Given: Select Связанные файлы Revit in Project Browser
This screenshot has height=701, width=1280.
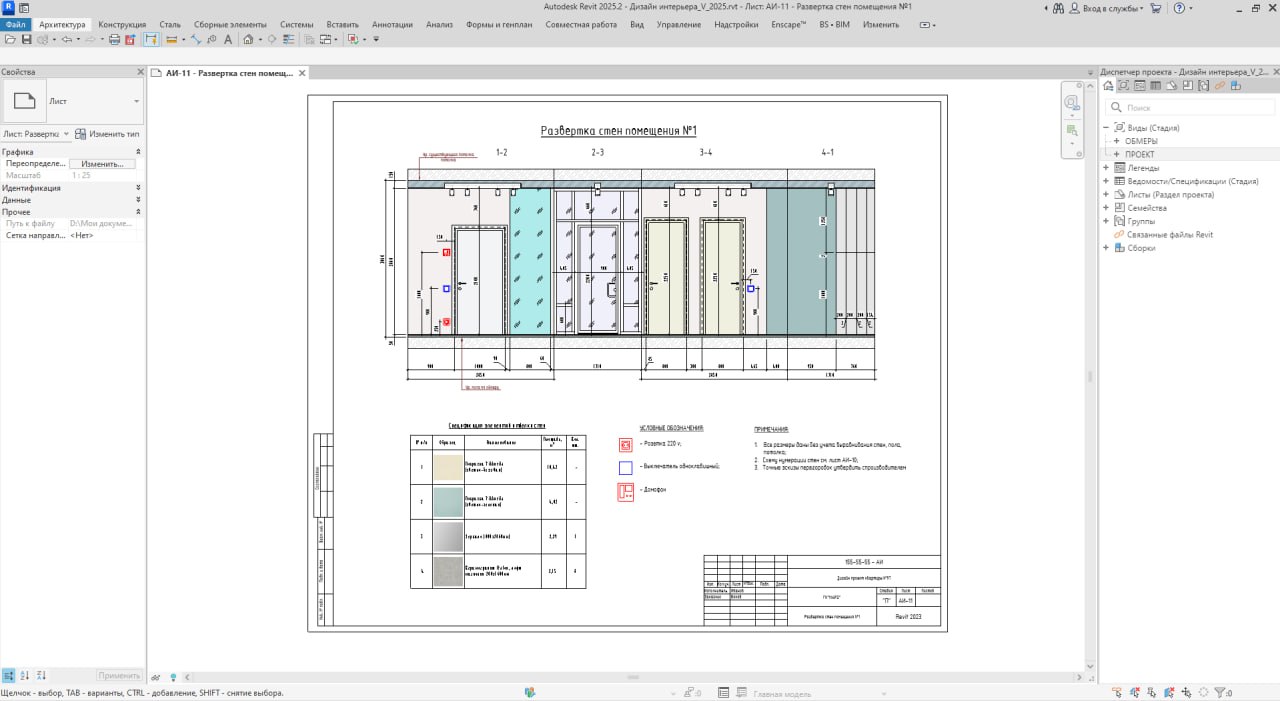Looking at the screenshot, I should pyautogui.click(x=1169, y=235).
